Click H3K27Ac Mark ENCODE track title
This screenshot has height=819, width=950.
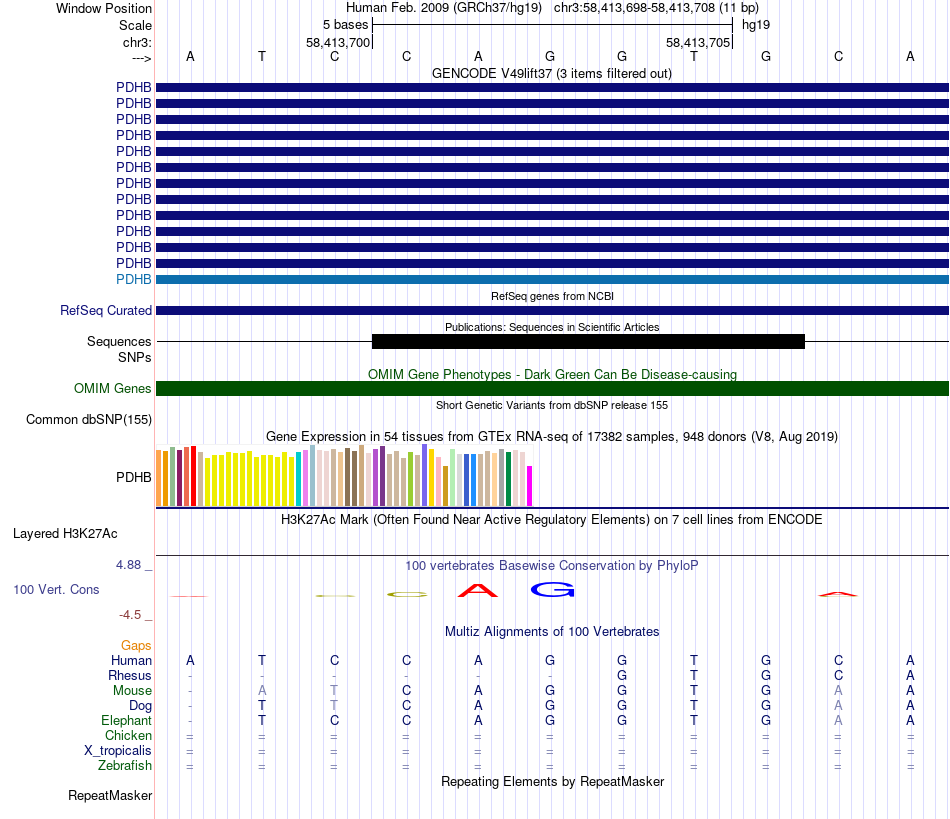click(551, 519)
